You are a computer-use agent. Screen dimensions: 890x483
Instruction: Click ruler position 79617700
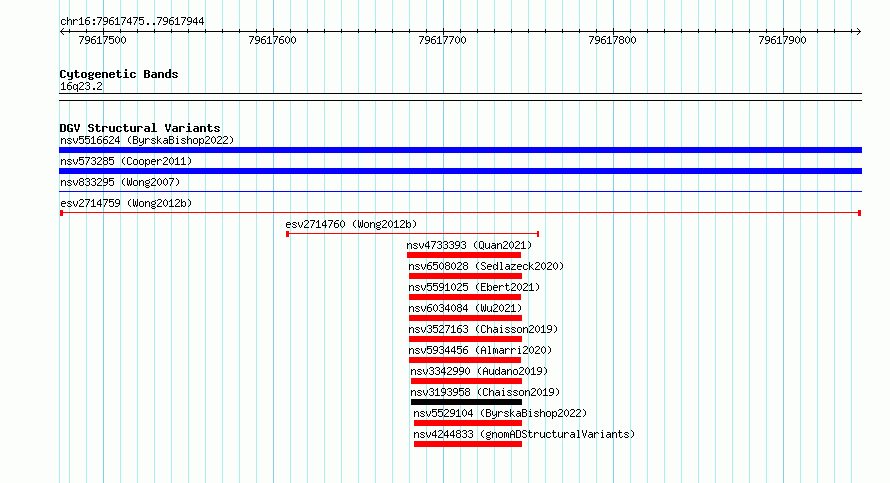point(442,40)
